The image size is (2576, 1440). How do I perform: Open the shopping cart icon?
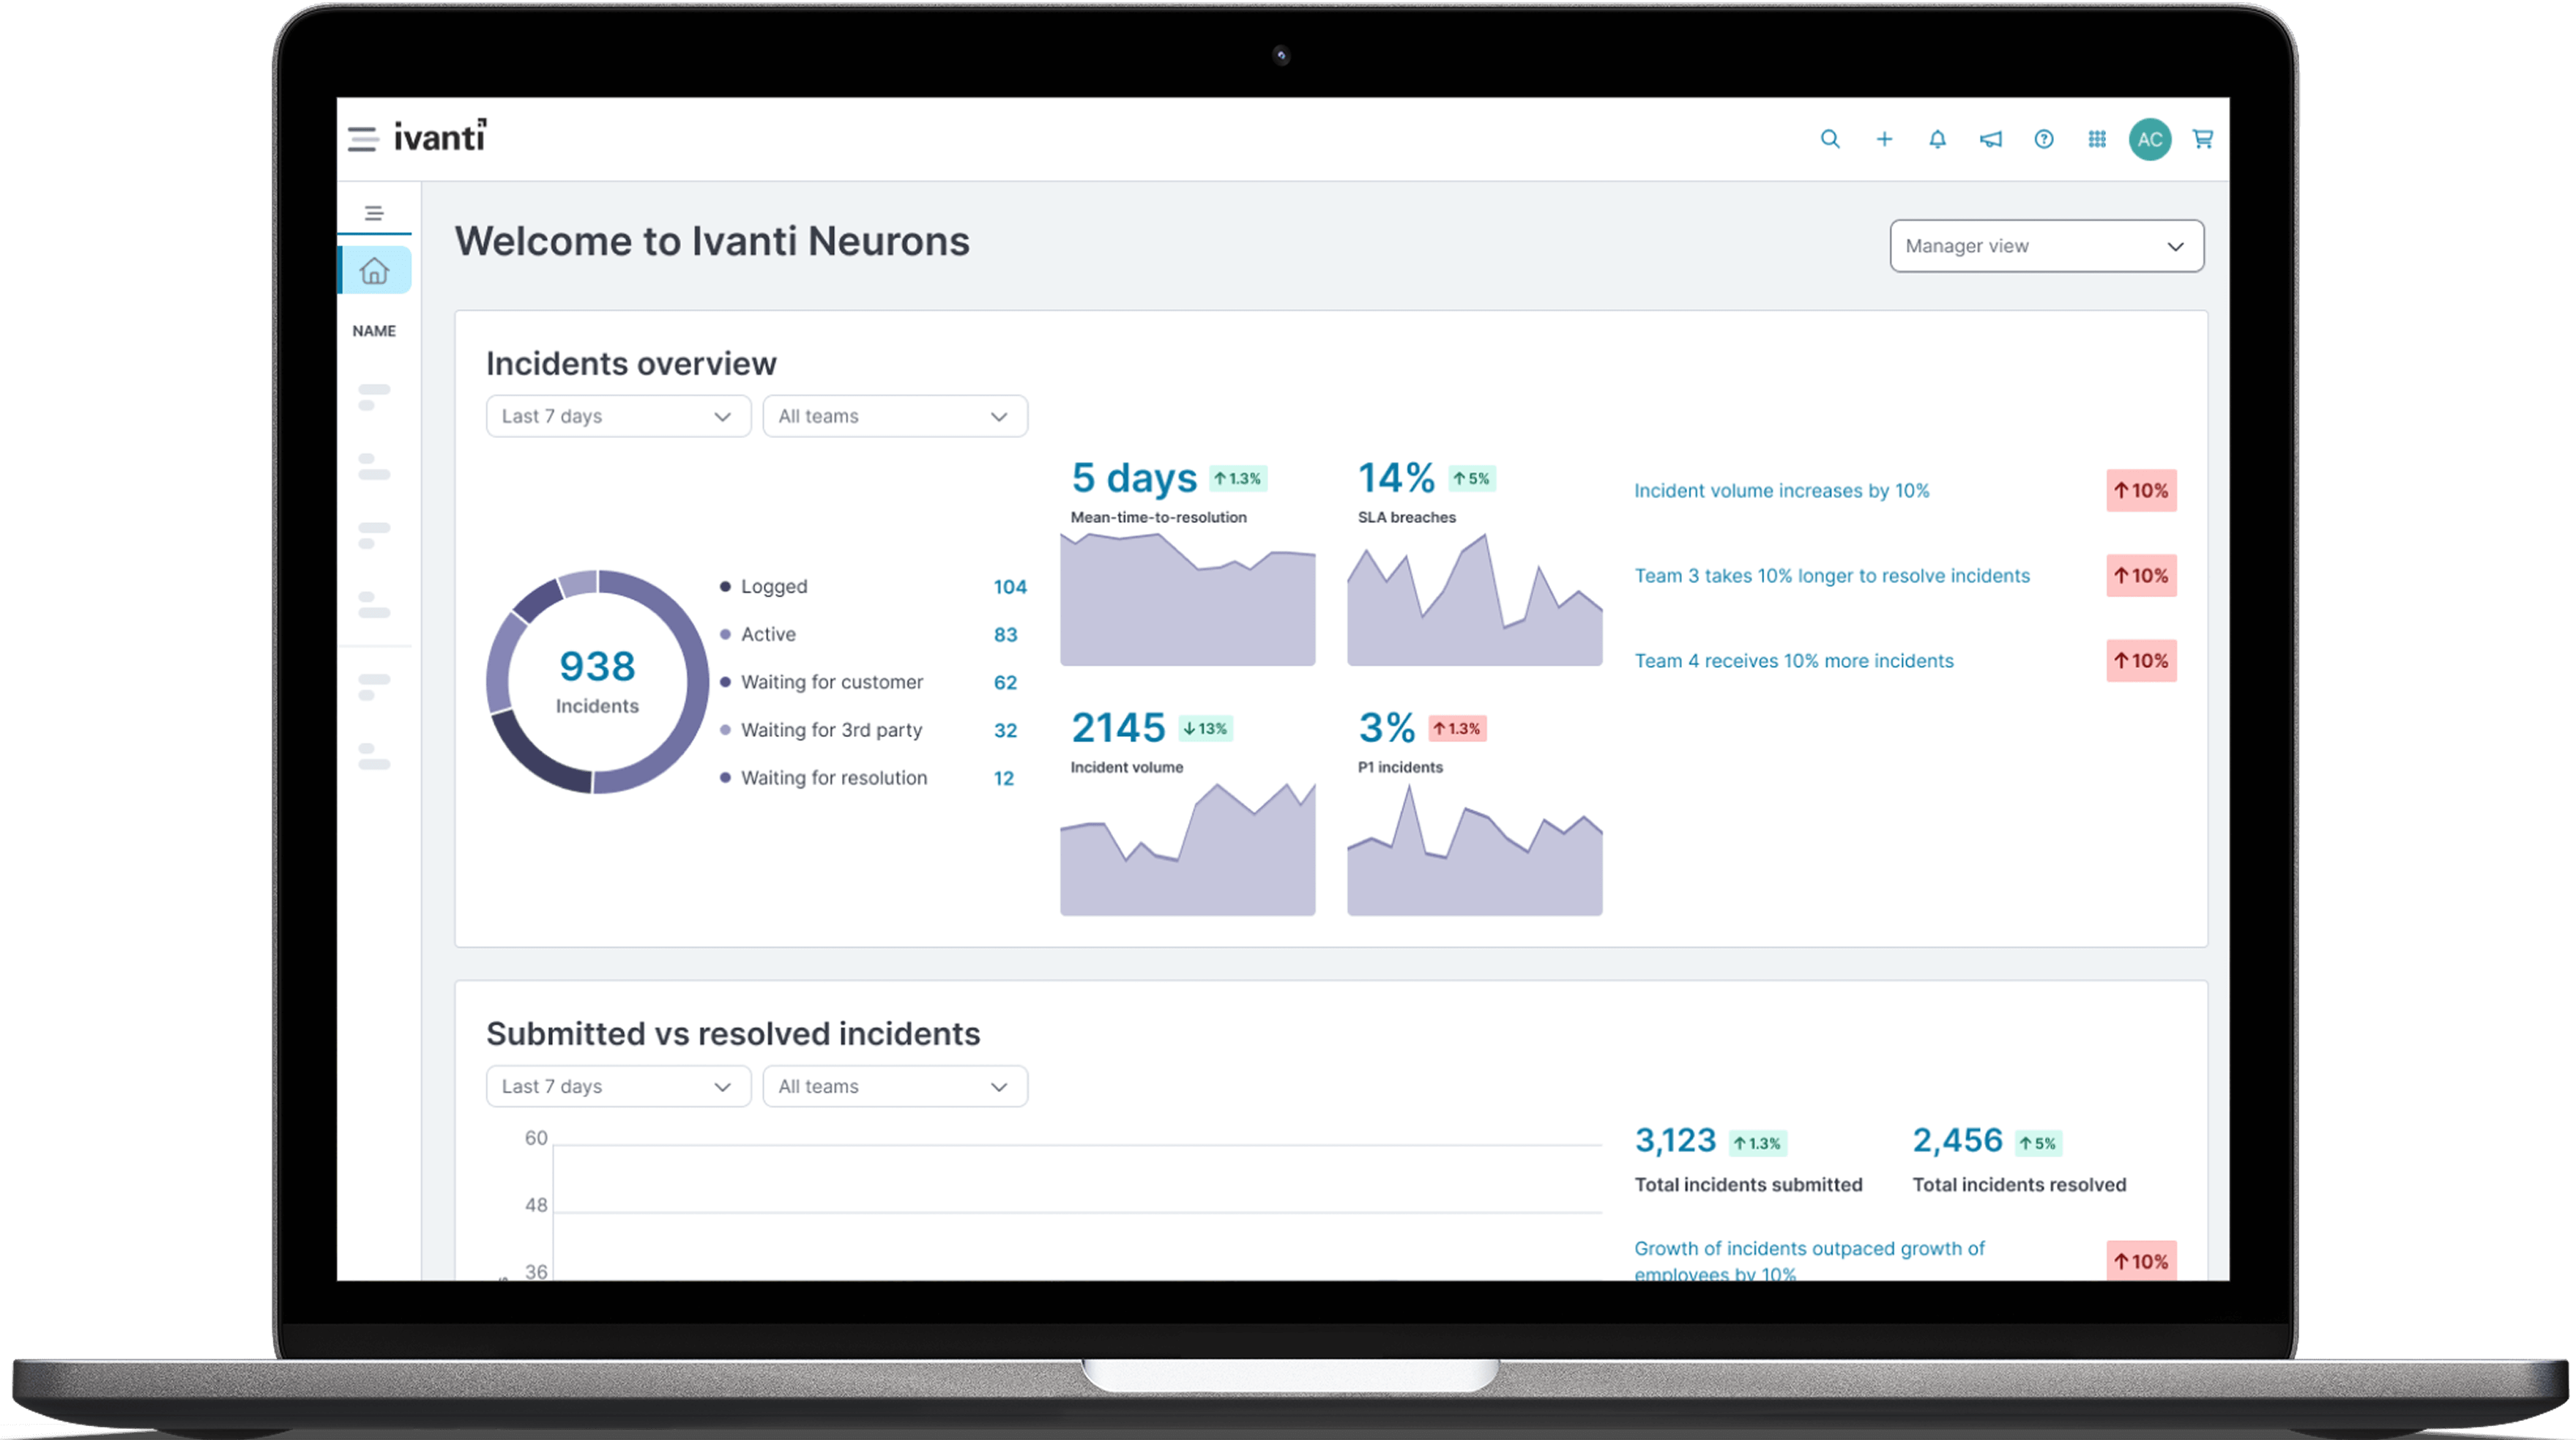point(2202,139)
